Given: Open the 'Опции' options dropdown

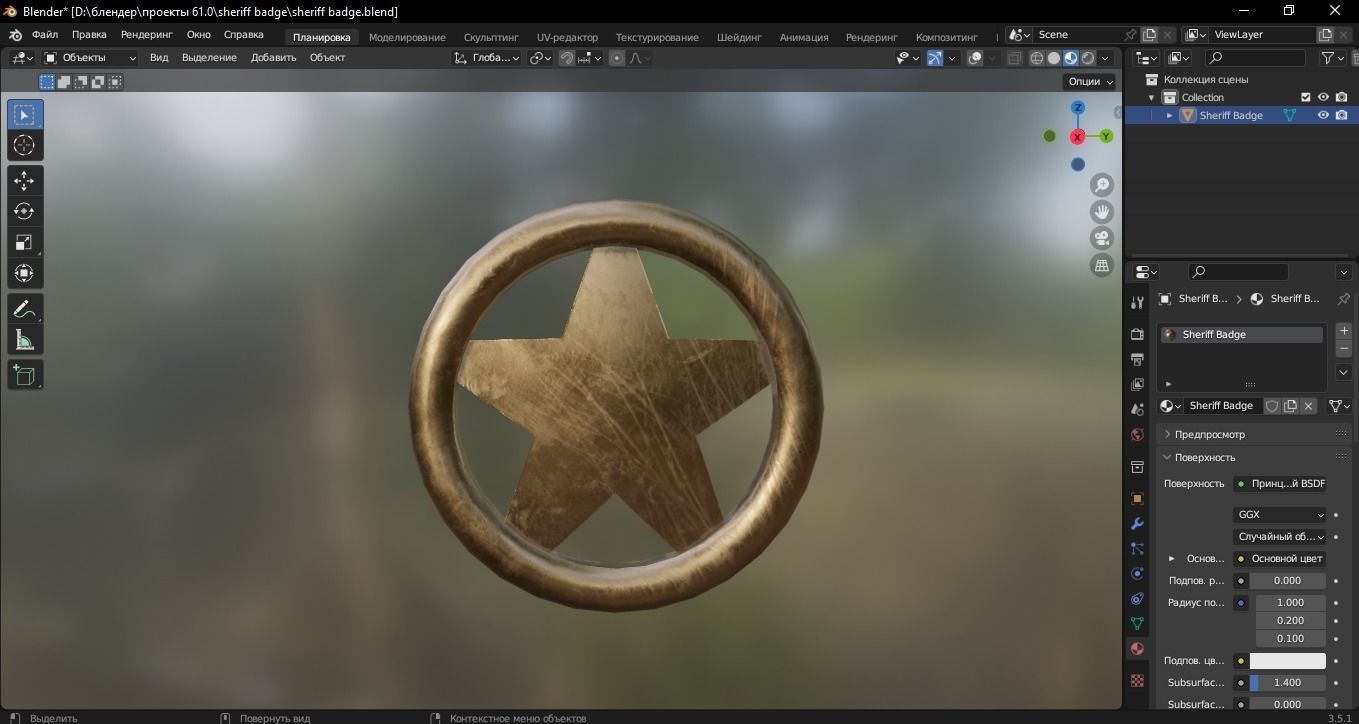Looking at the screenshot, I should (1090, 82).
